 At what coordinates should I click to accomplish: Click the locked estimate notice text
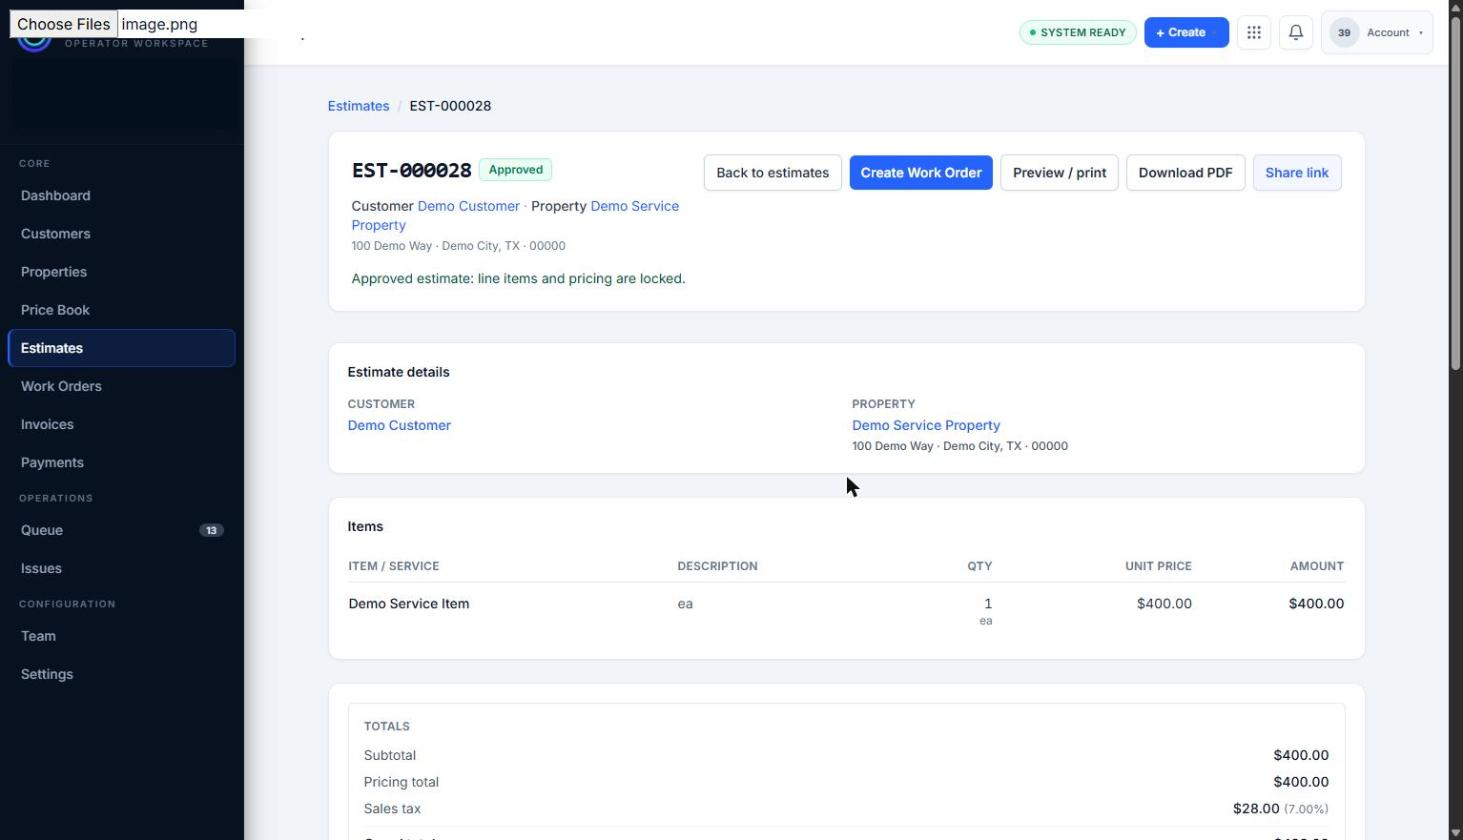(x=518, y=279)
